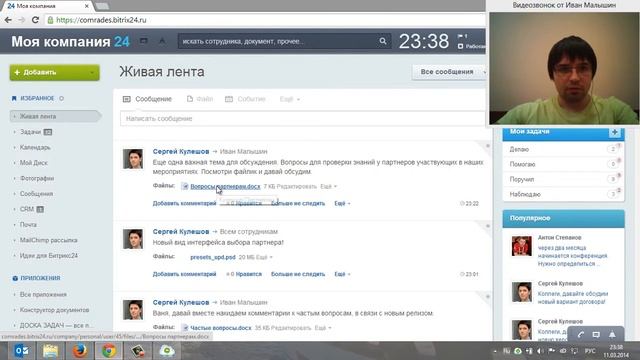This screenshot has height=360, width=640.
Task: Open MailChimp рассылка in sidebar
Action: pyautogui.click(x=49, y=240)
